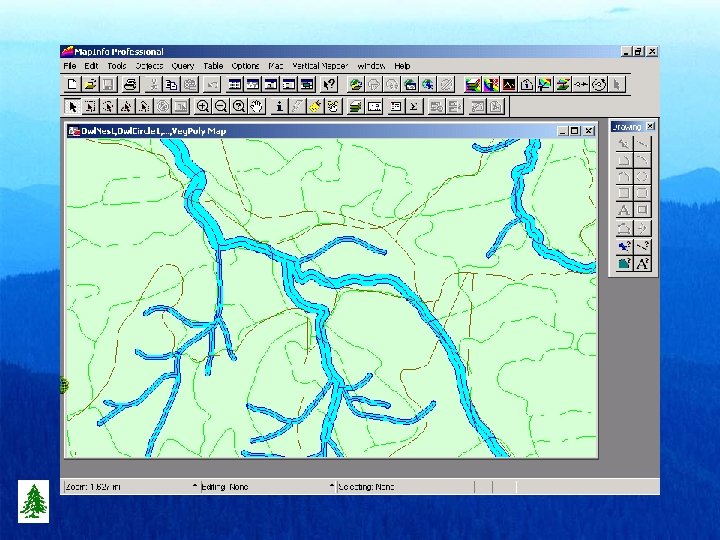The image size is (720, 540).
Task: Select the Arc tool in Drawing palette
Action: point(642,160)
